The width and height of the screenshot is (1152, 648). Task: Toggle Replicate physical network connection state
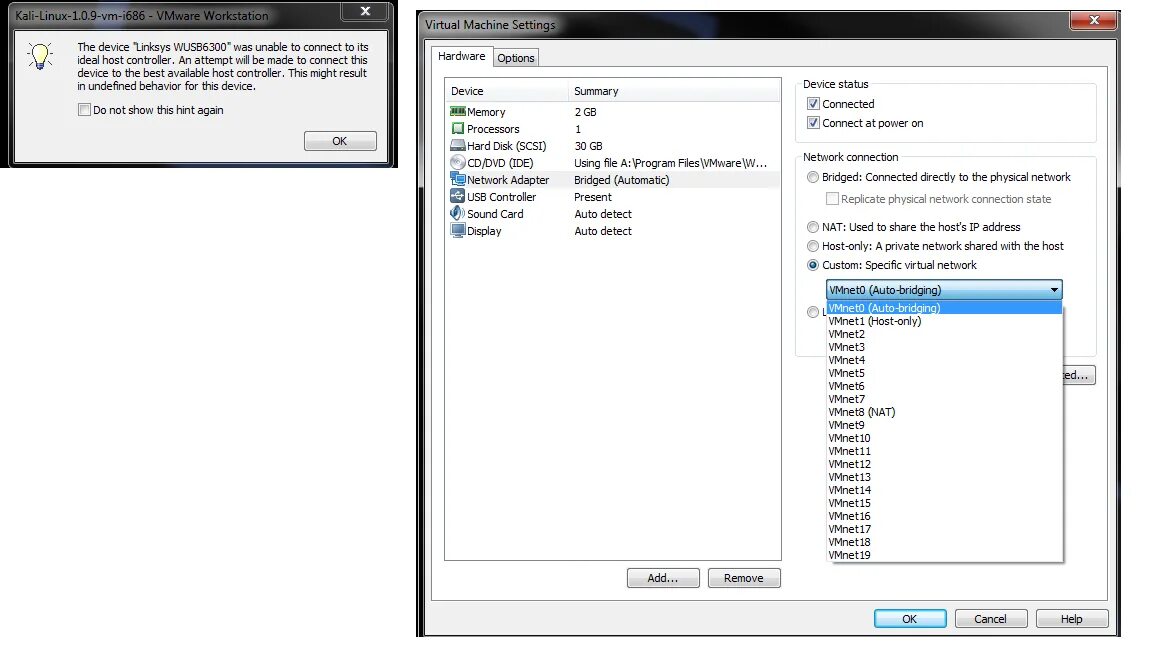(832, 198)
